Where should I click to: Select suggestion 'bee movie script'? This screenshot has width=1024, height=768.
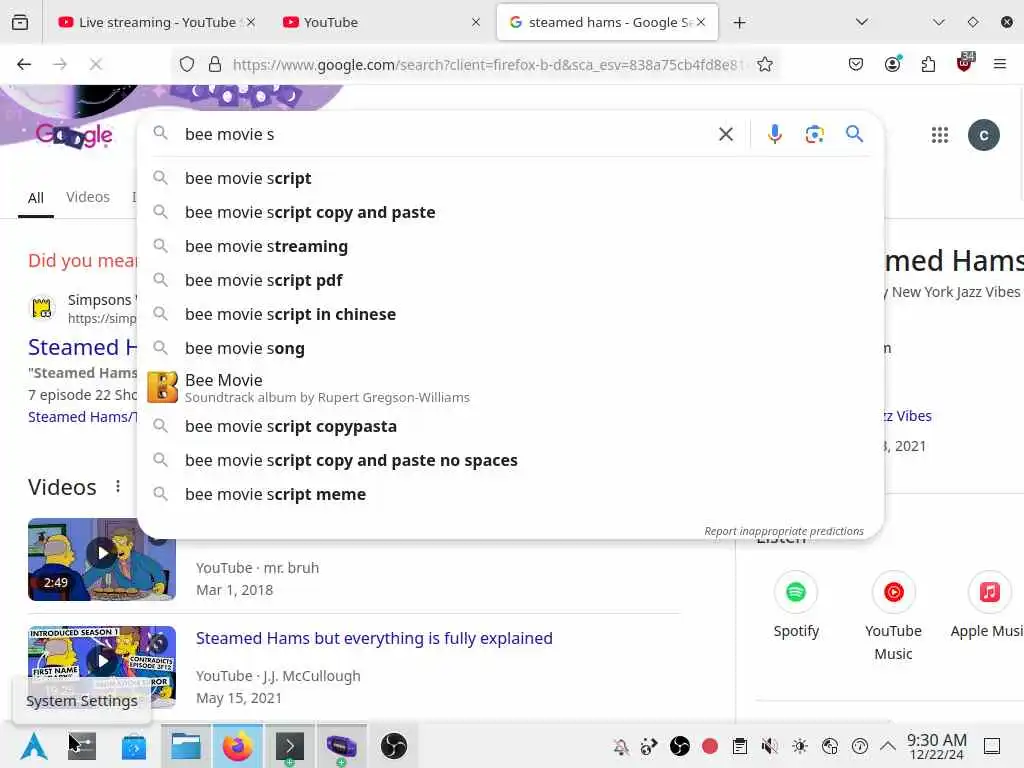click(510, 178)
